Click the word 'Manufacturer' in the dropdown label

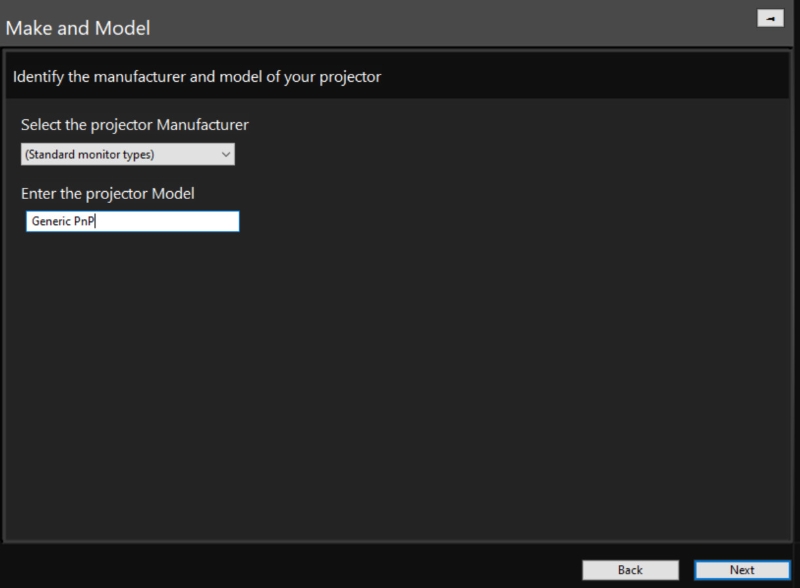point(203,125)
